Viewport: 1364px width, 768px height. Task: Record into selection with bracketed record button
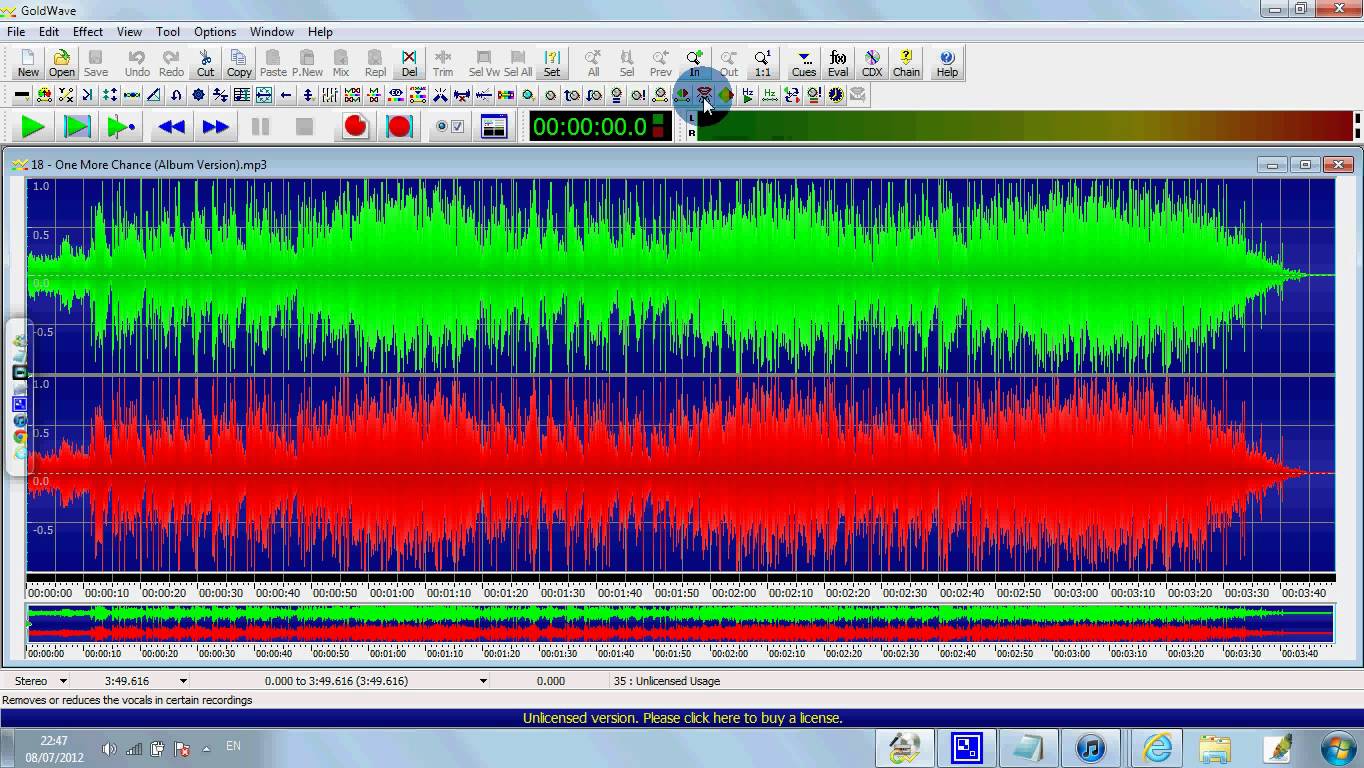(x=399, y=127)
